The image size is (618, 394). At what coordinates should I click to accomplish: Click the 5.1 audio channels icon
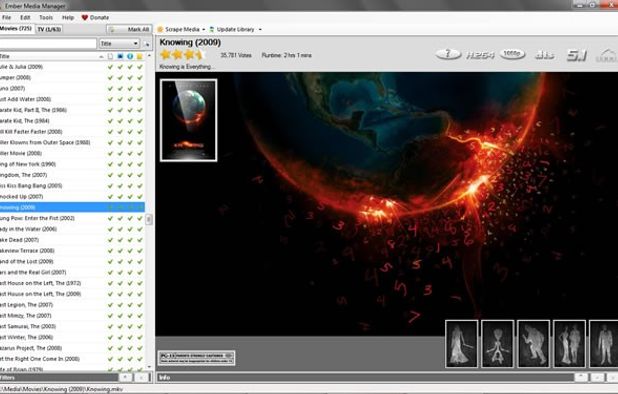tap(577, 55)
